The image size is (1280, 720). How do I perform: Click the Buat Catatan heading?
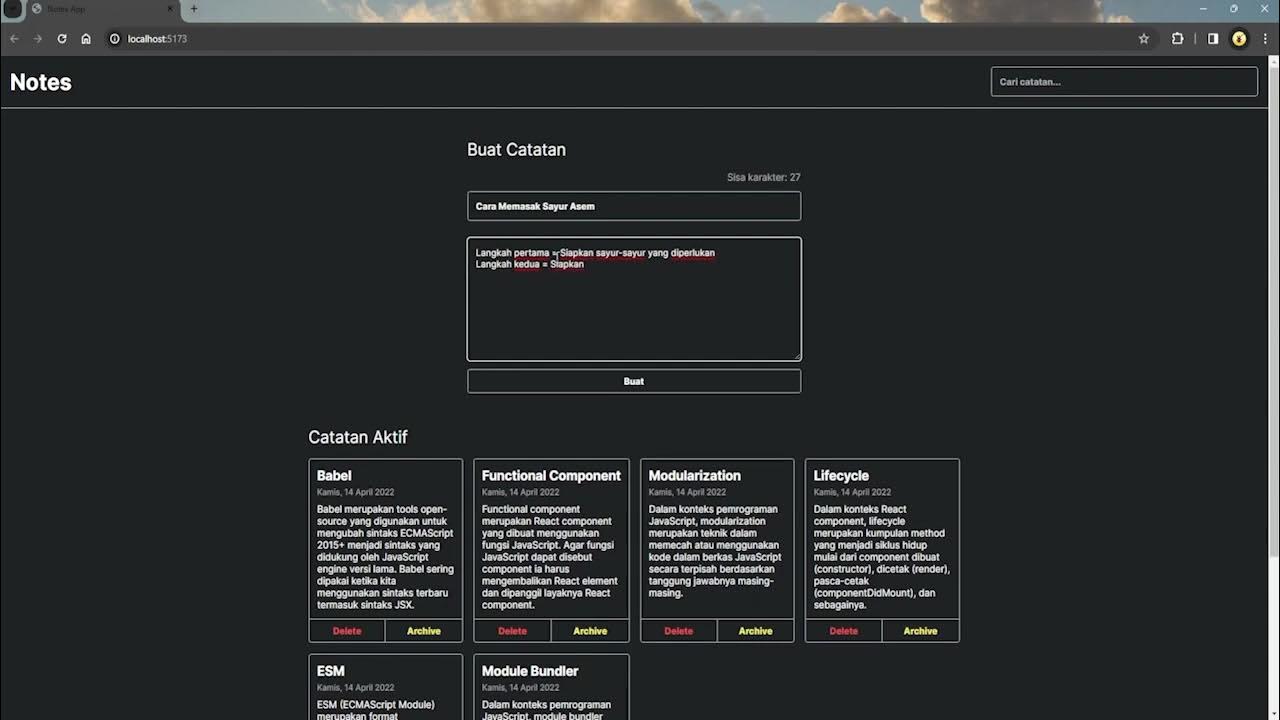pyautogui.click(x=516, y=149)
